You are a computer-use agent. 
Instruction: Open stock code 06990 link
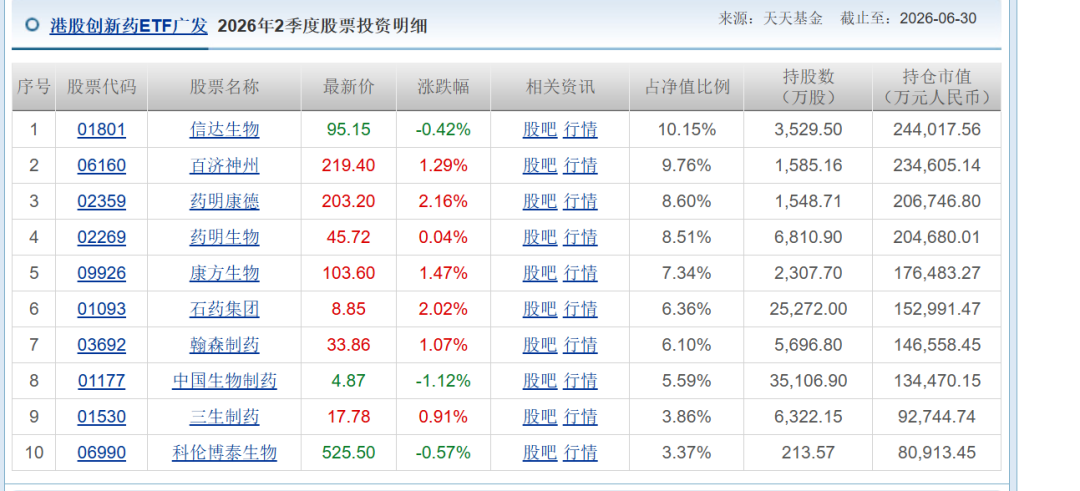(x=101, y=452)
